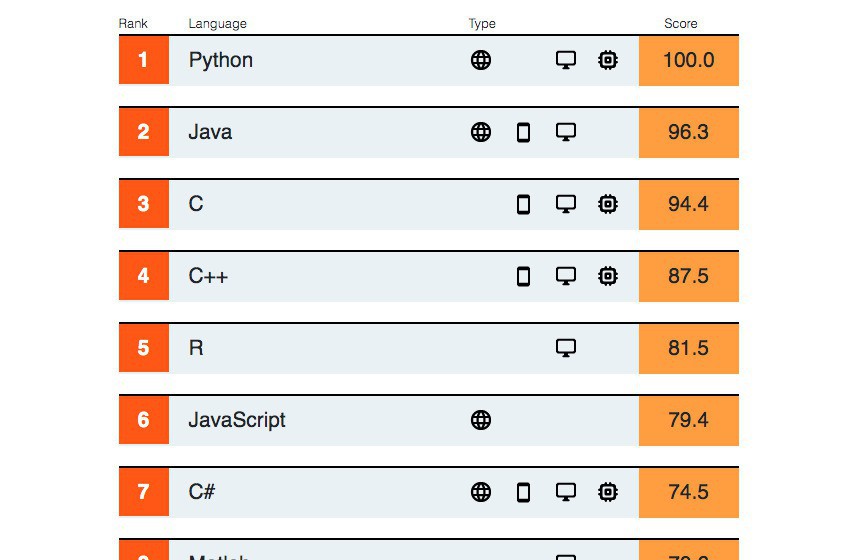Screen dimensions: 860x560
Task: Click the orange rank 1 badge
Action: click(143, 60)
